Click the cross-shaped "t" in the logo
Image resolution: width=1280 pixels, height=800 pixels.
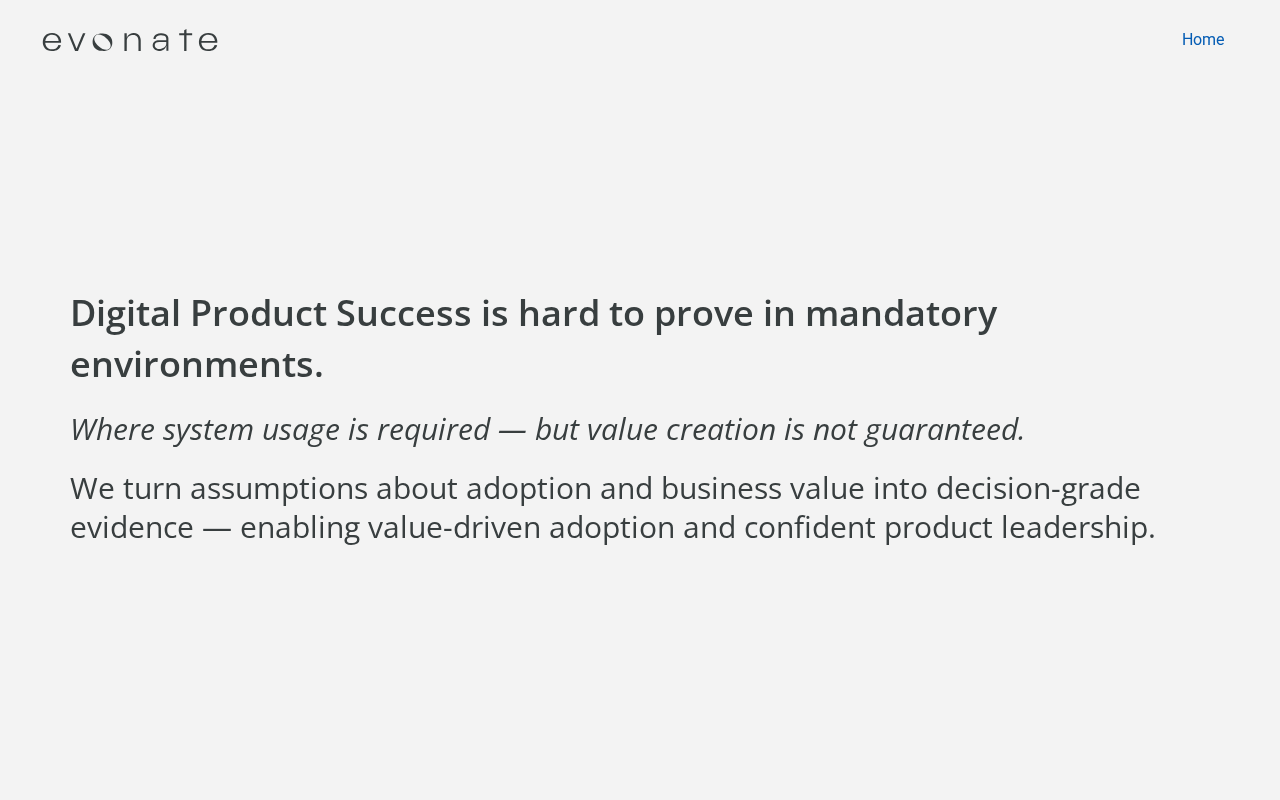click(x=185, y=40)
